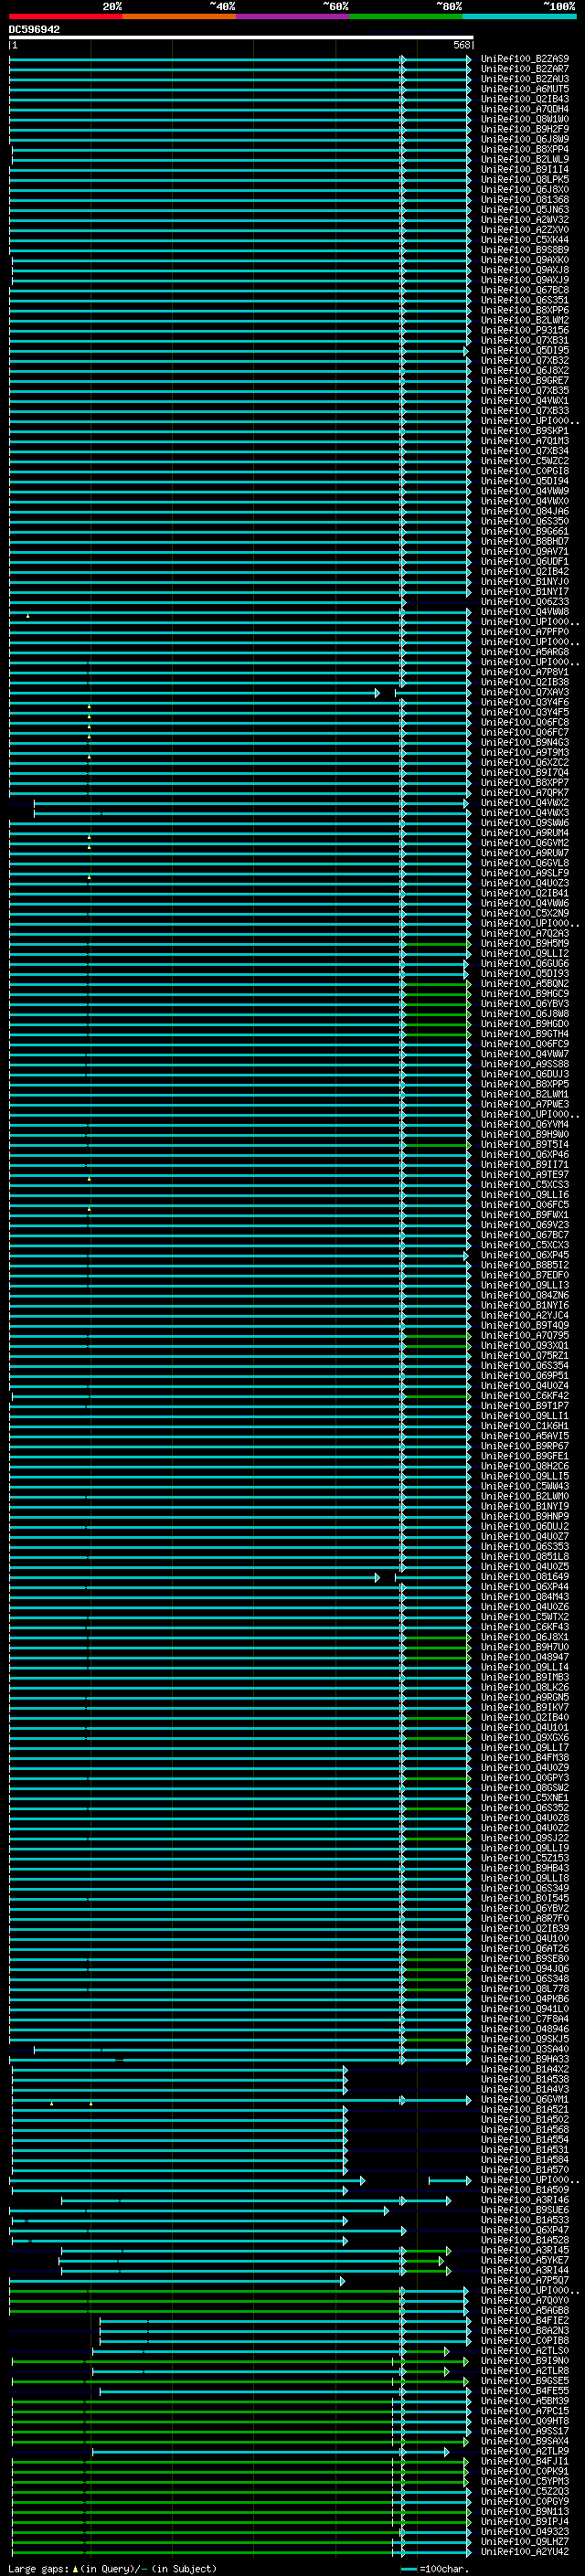Open hit UniRef100_B2ZAU3
Image resolution: width=585 pixels, height=2576 pixels.
(525, 79)
